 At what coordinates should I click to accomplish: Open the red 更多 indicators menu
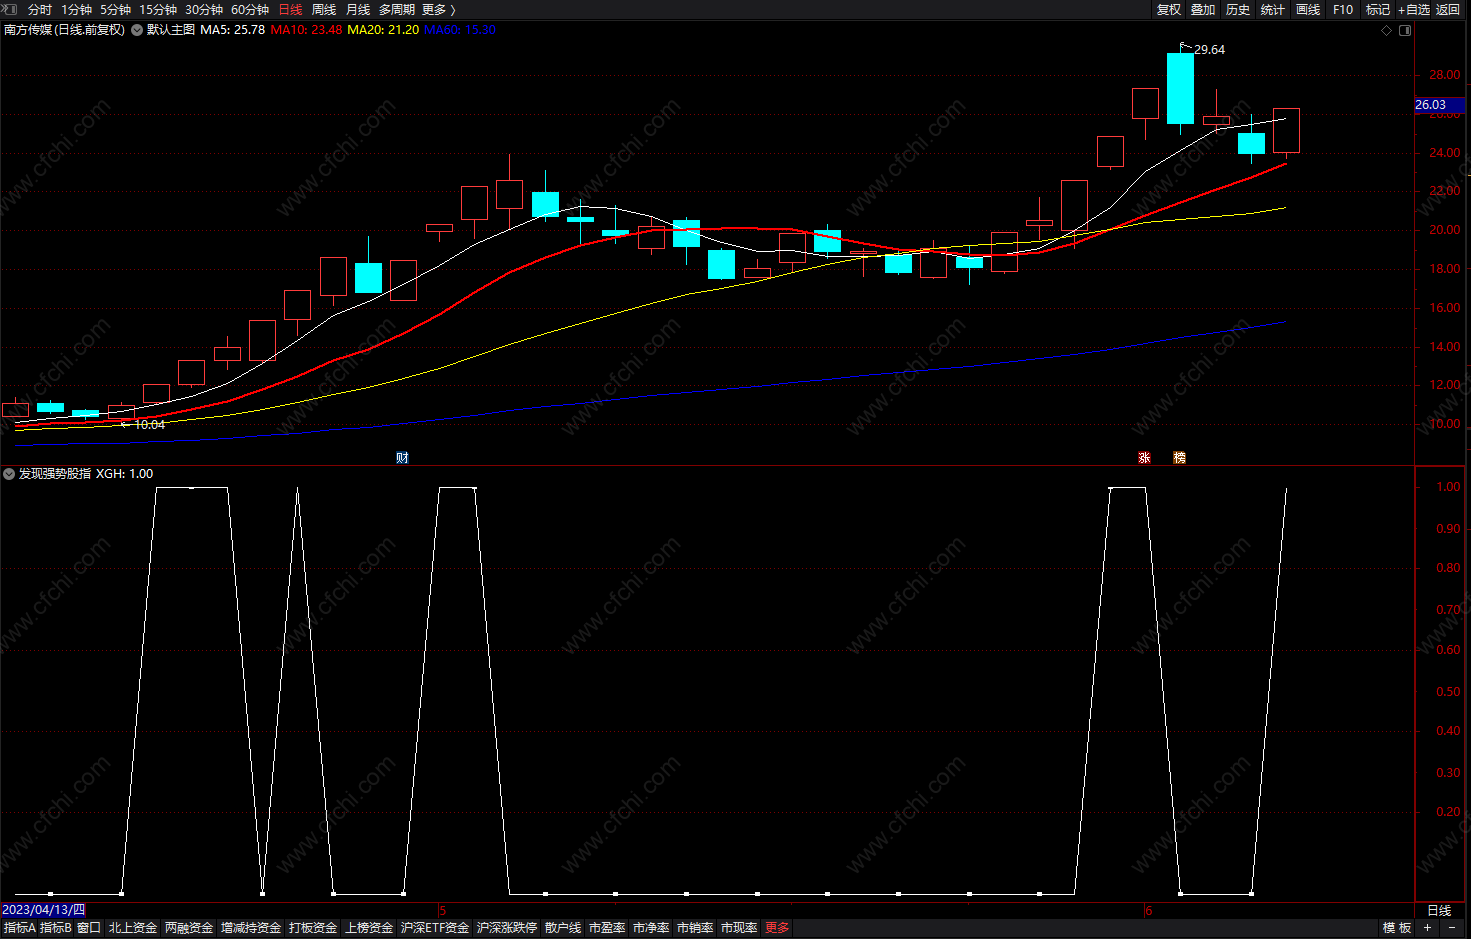click(777, 928)
